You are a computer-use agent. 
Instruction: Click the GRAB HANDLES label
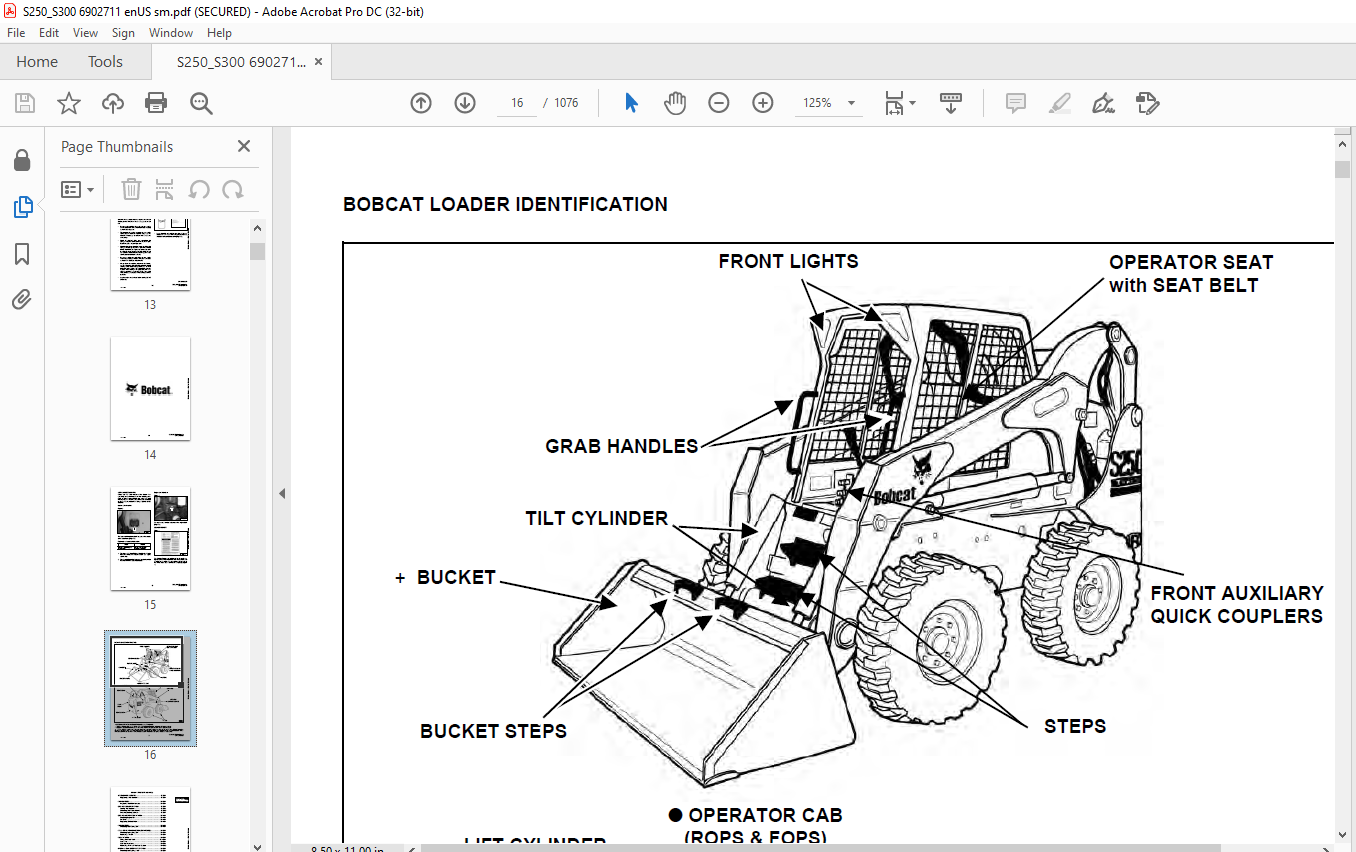pos(622,446)
